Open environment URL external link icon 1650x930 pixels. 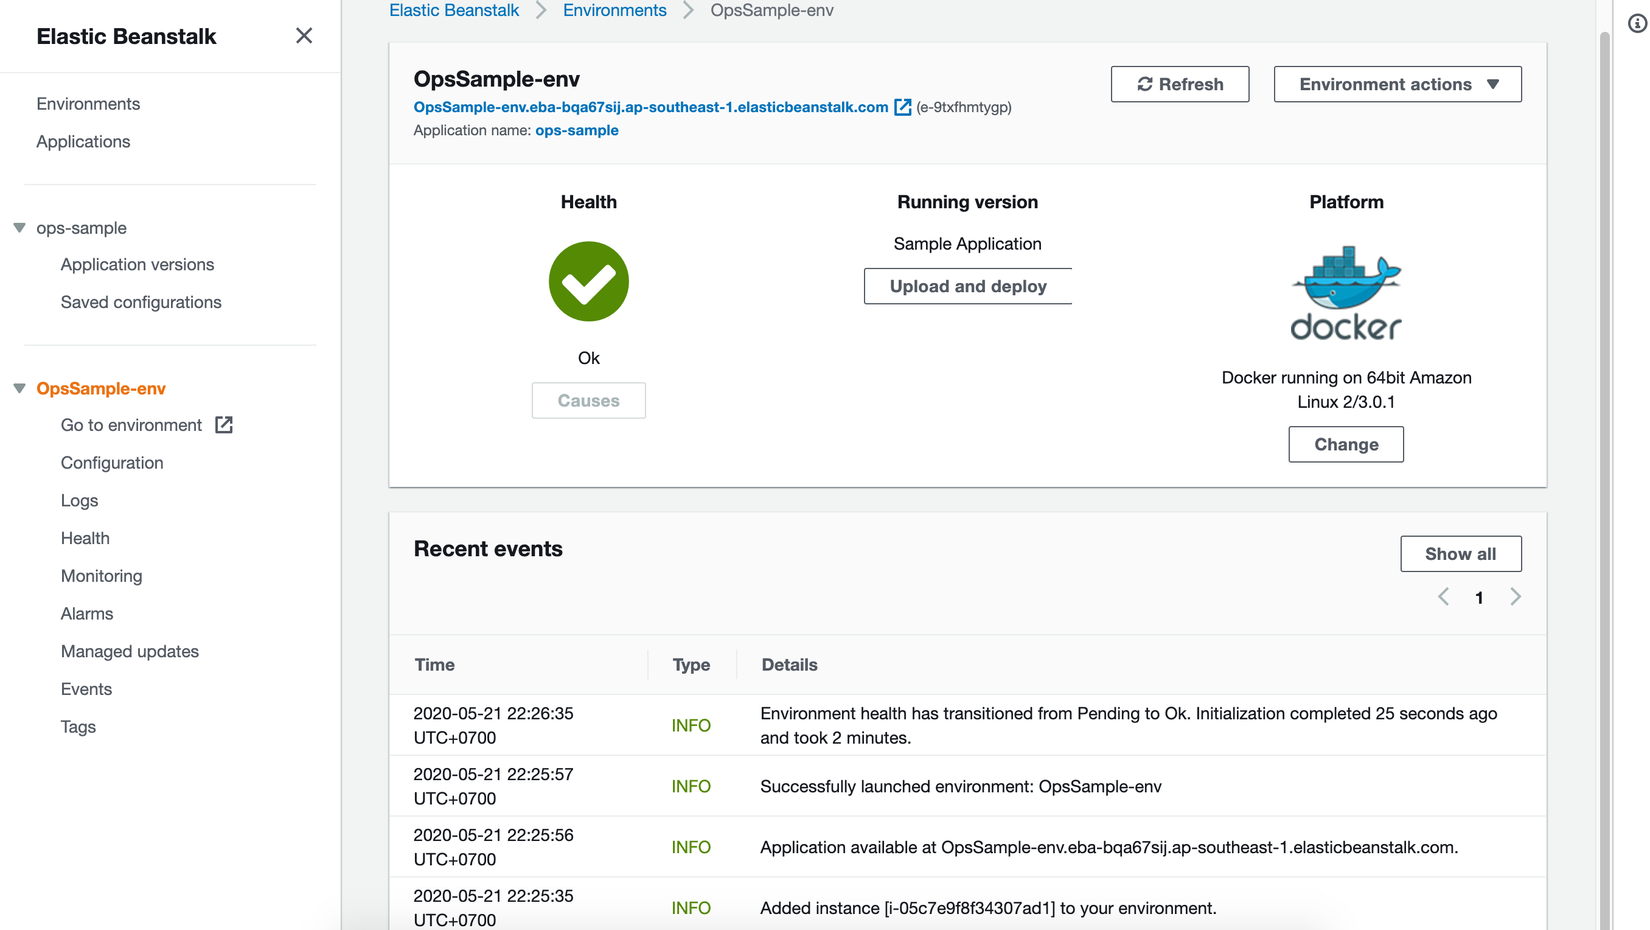click(x=902, y=107)
